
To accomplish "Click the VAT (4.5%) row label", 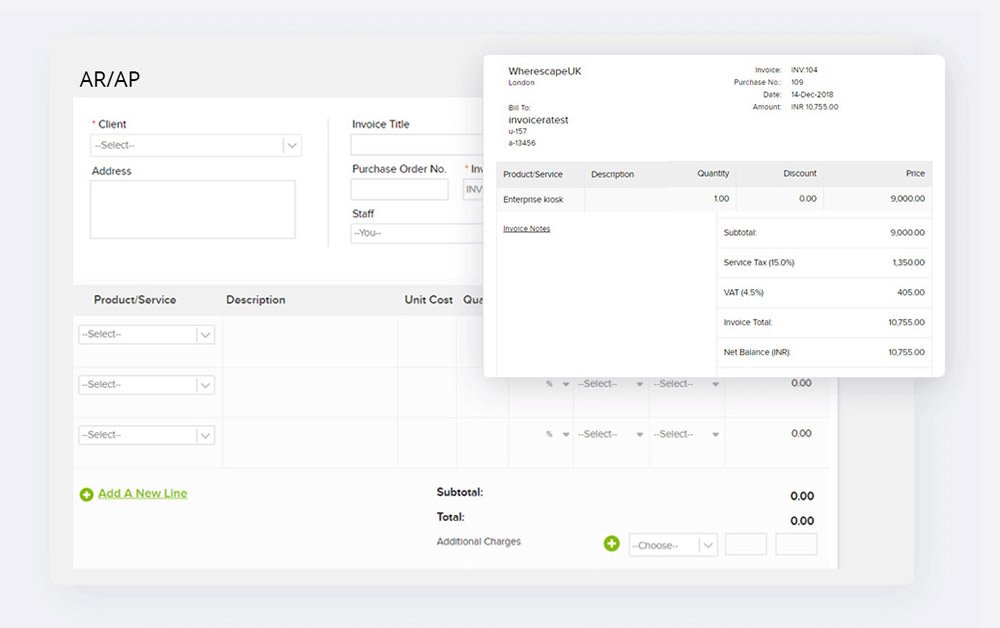I will pos(744,293).
